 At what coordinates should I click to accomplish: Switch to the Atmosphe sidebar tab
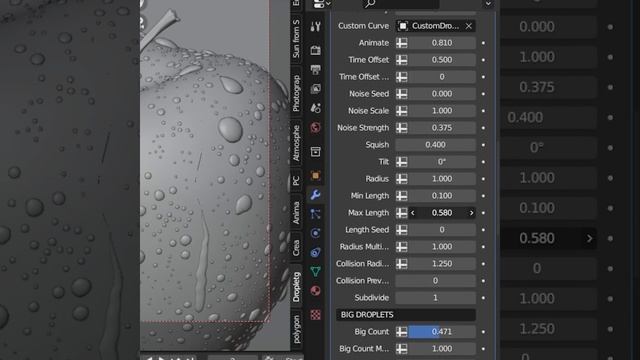click(x=296, y=143)
